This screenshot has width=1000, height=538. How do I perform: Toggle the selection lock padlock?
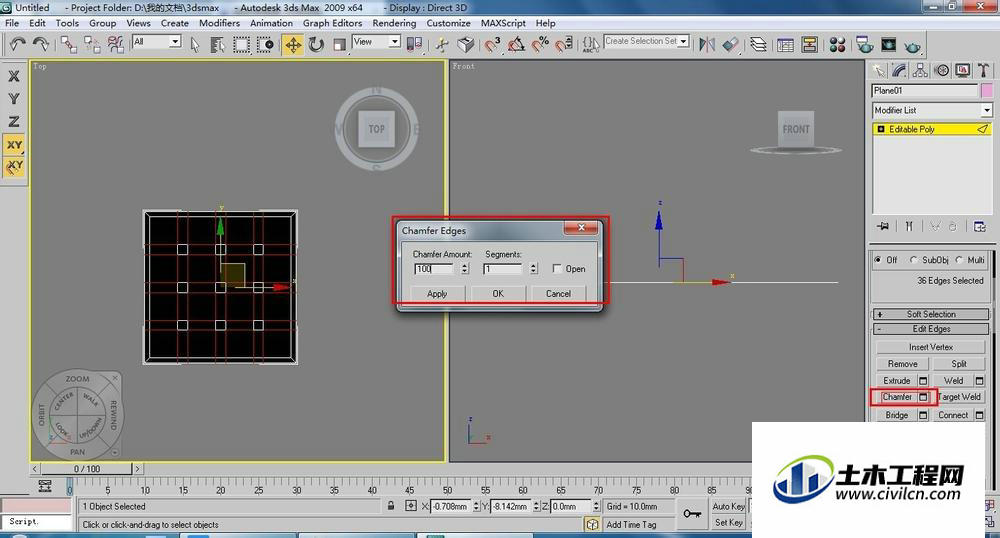pyautogui.click(x=391, y=505)
